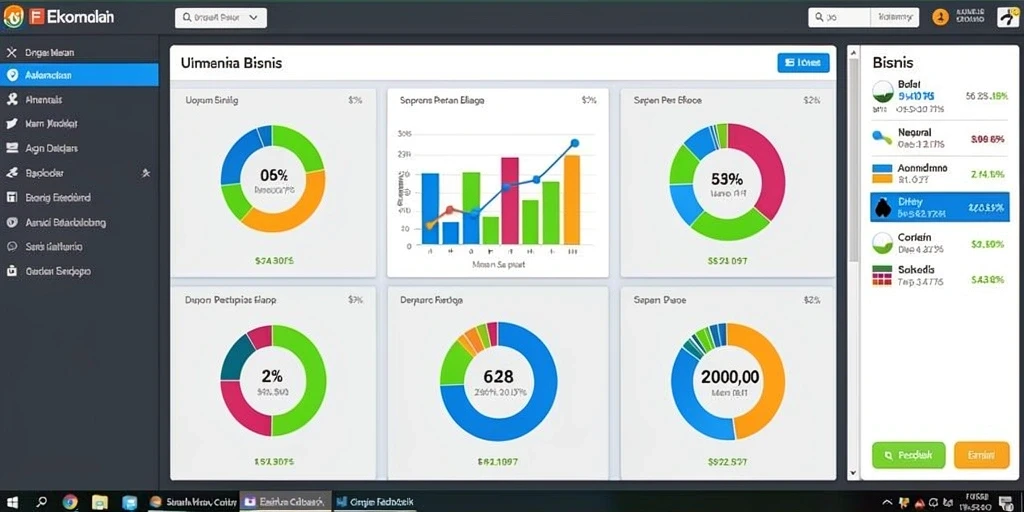Click the green button below Bisnis list
The height and width of the screenshot is (512, 1024).
point(908,455)
